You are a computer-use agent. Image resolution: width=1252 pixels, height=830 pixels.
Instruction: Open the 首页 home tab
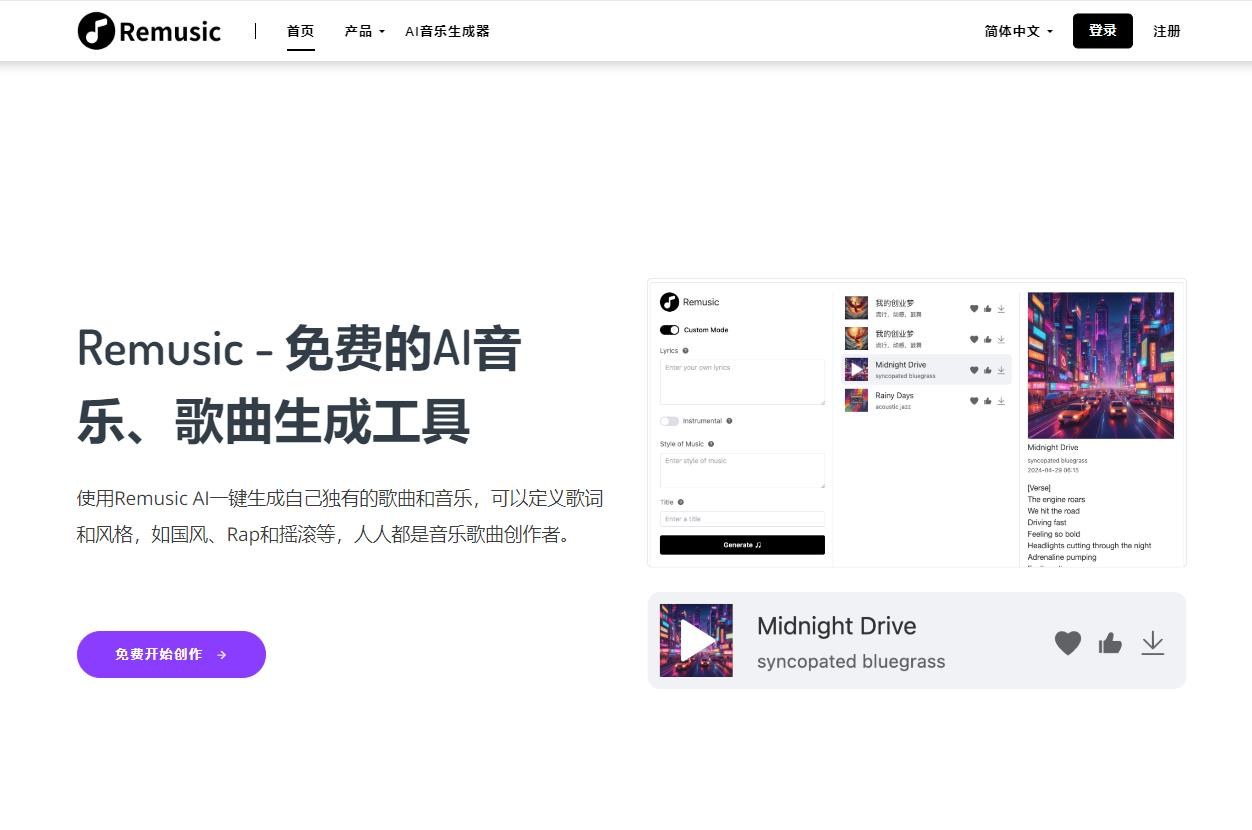(300, 31)
